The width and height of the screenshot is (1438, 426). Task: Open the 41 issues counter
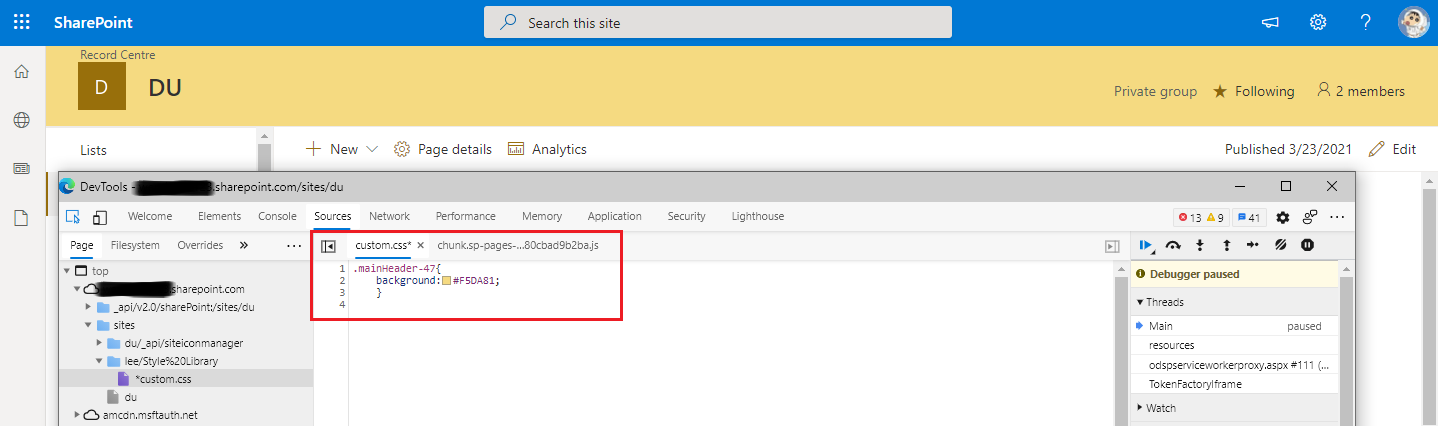point(1249,217)
